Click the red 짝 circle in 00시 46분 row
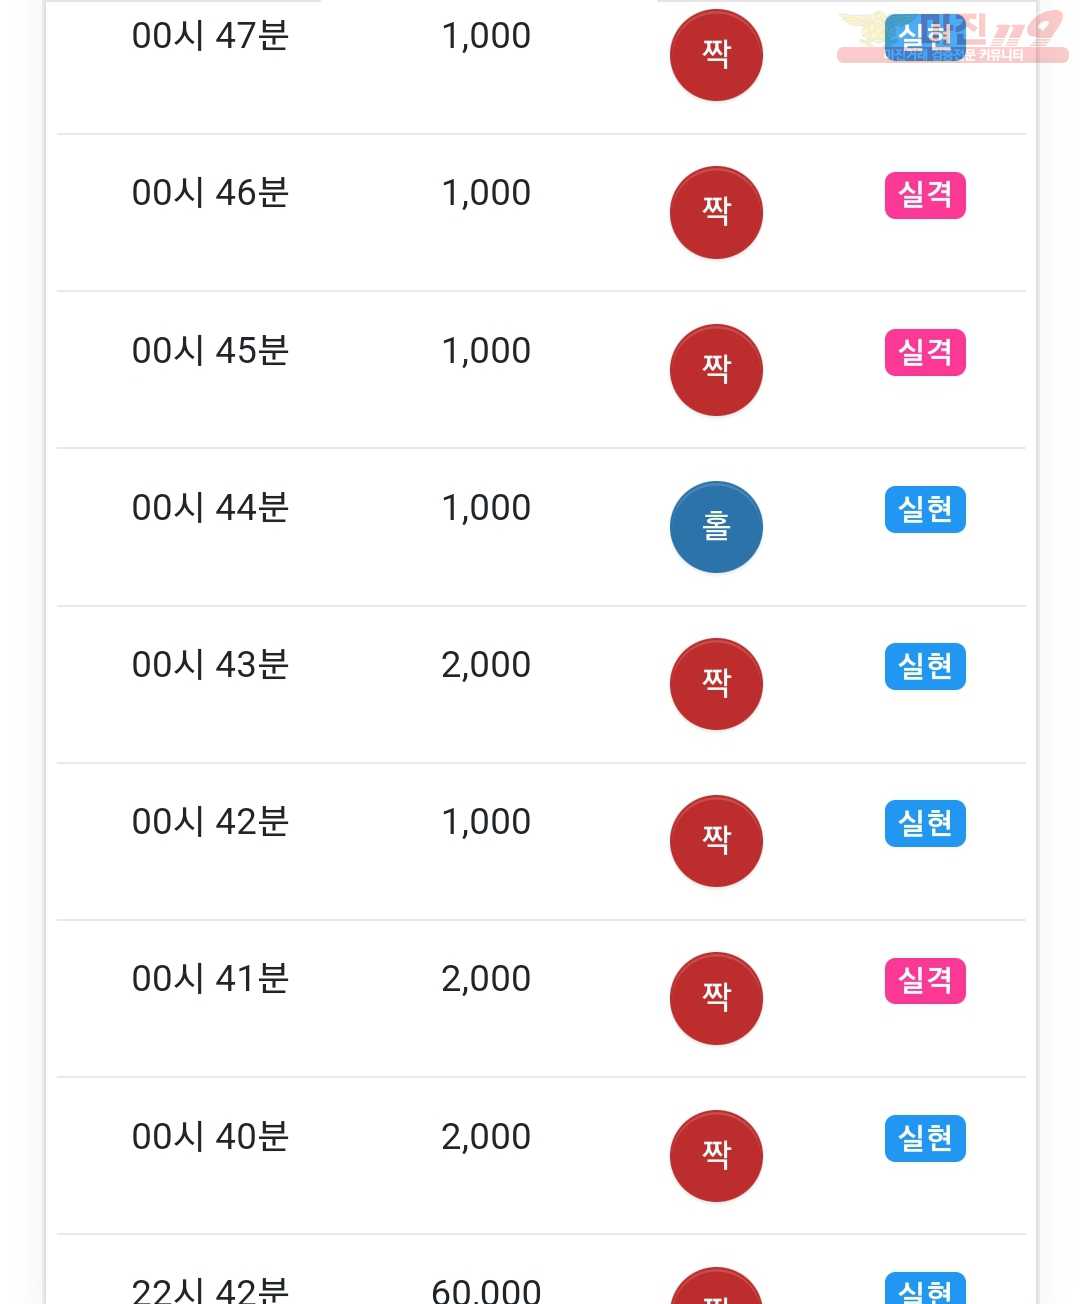Image resolution: width=1080 pixels, height=1304 pixels. point(716,212)
